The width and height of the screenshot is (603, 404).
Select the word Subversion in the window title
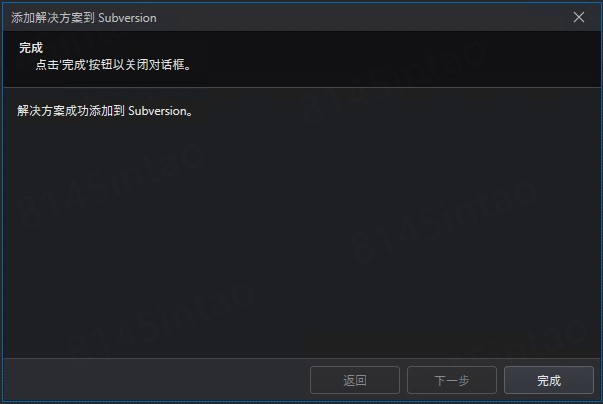point(127,18)
